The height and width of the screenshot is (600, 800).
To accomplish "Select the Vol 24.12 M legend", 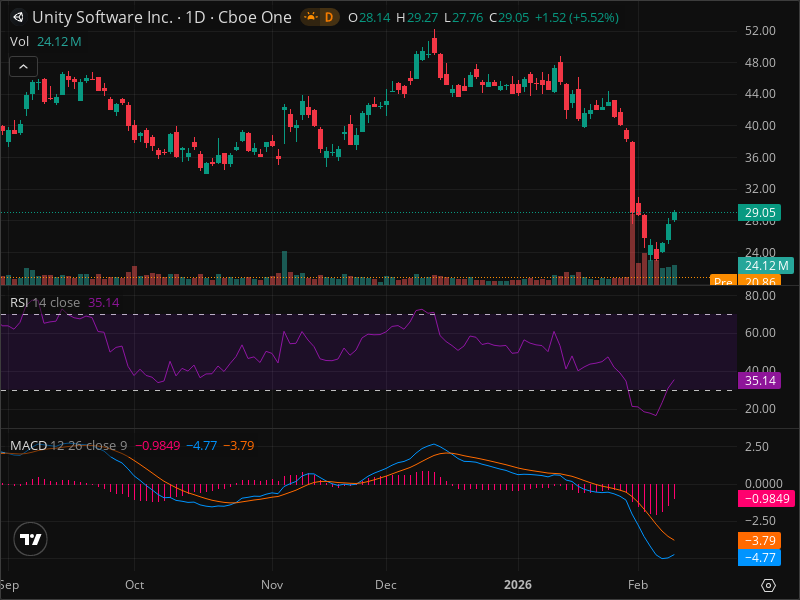I will click(45, 41).
